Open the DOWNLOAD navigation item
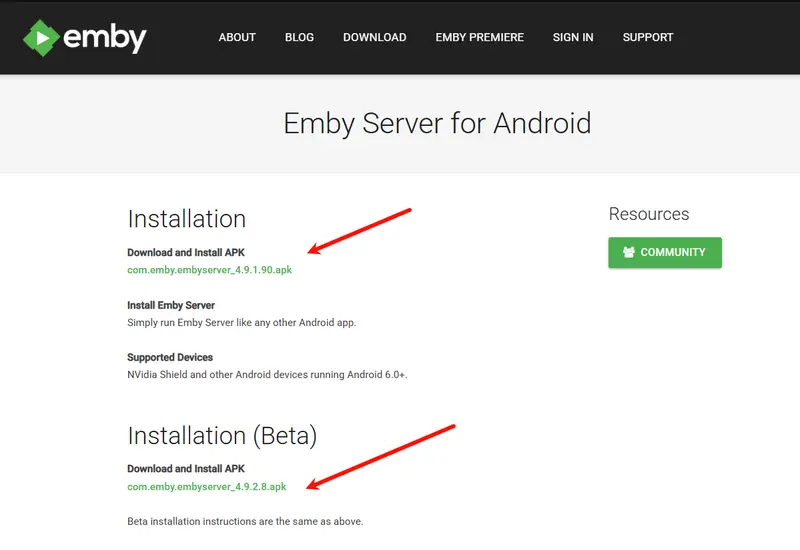 point(374,37)
